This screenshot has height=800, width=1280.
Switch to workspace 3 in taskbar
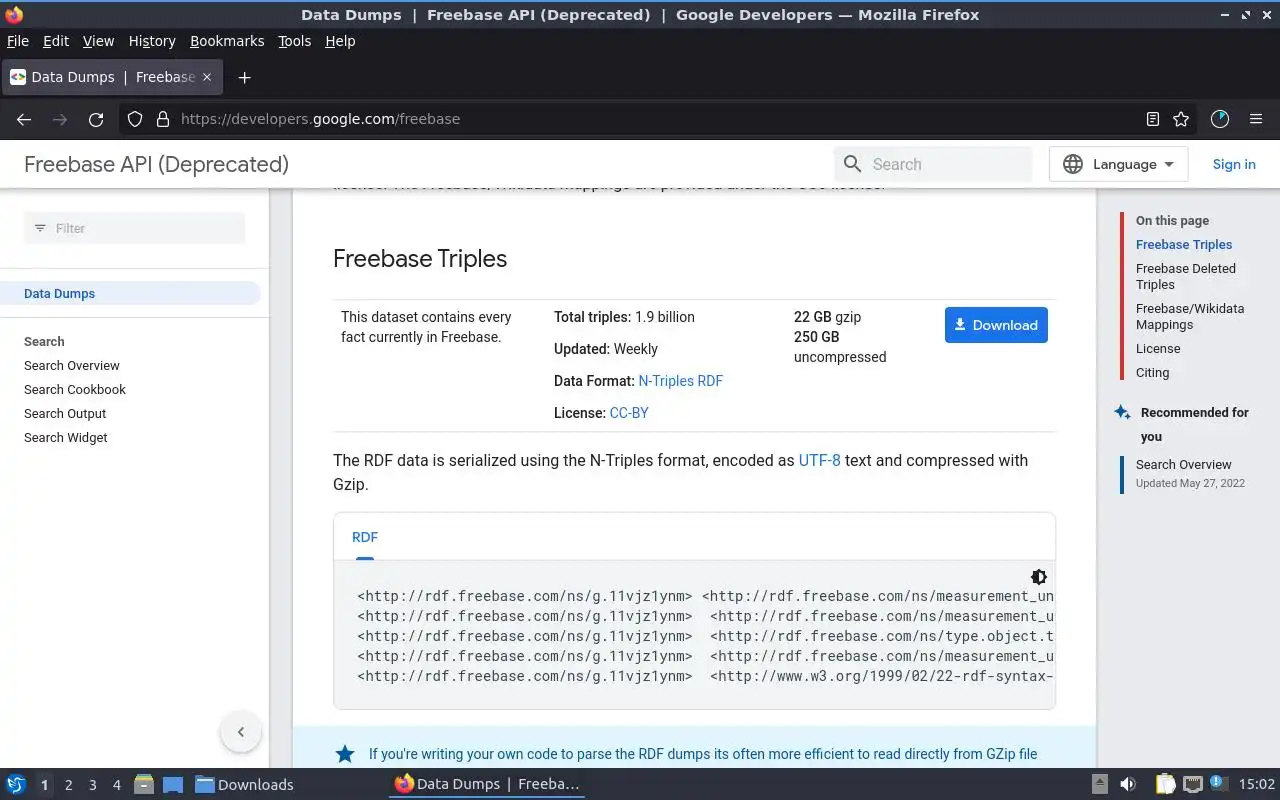[x=93, y=785]
